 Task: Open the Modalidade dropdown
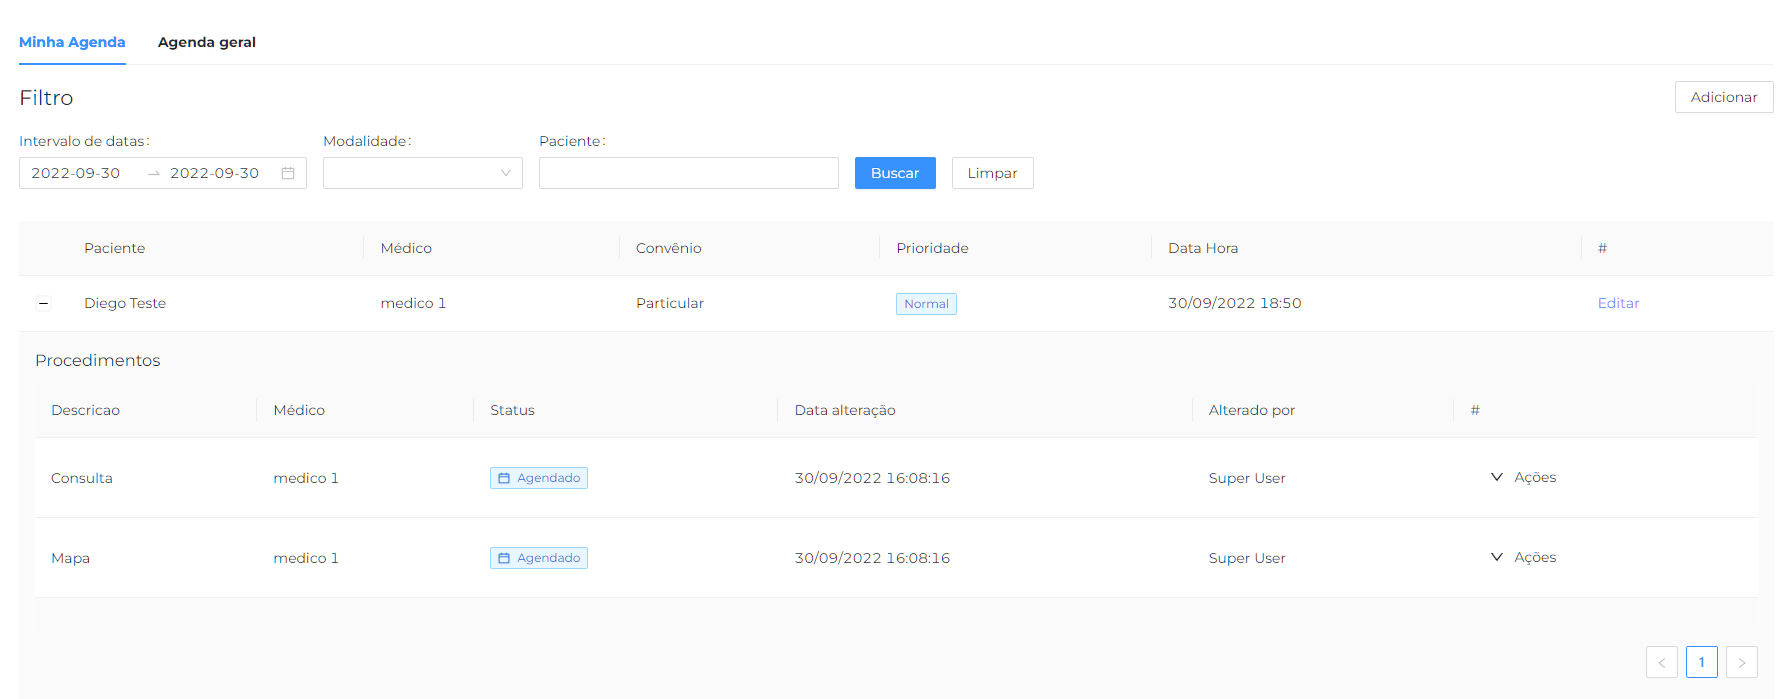[422, 173]
